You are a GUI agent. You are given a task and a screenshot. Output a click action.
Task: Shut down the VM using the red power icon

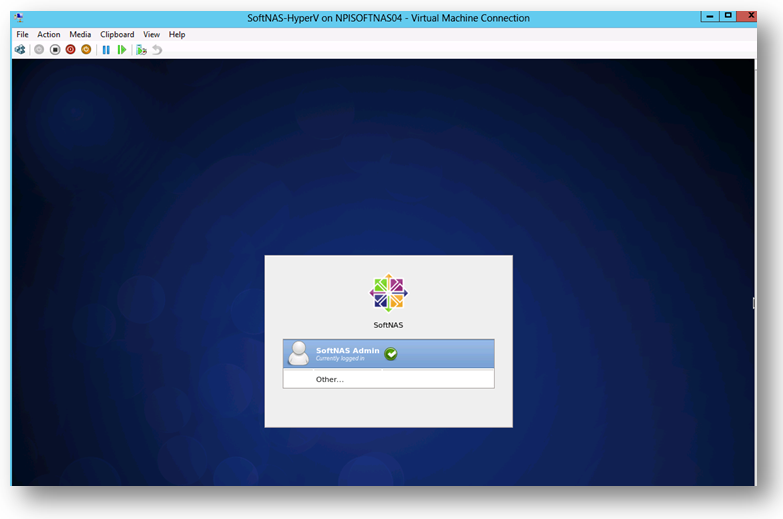click(x=70, y=49)
